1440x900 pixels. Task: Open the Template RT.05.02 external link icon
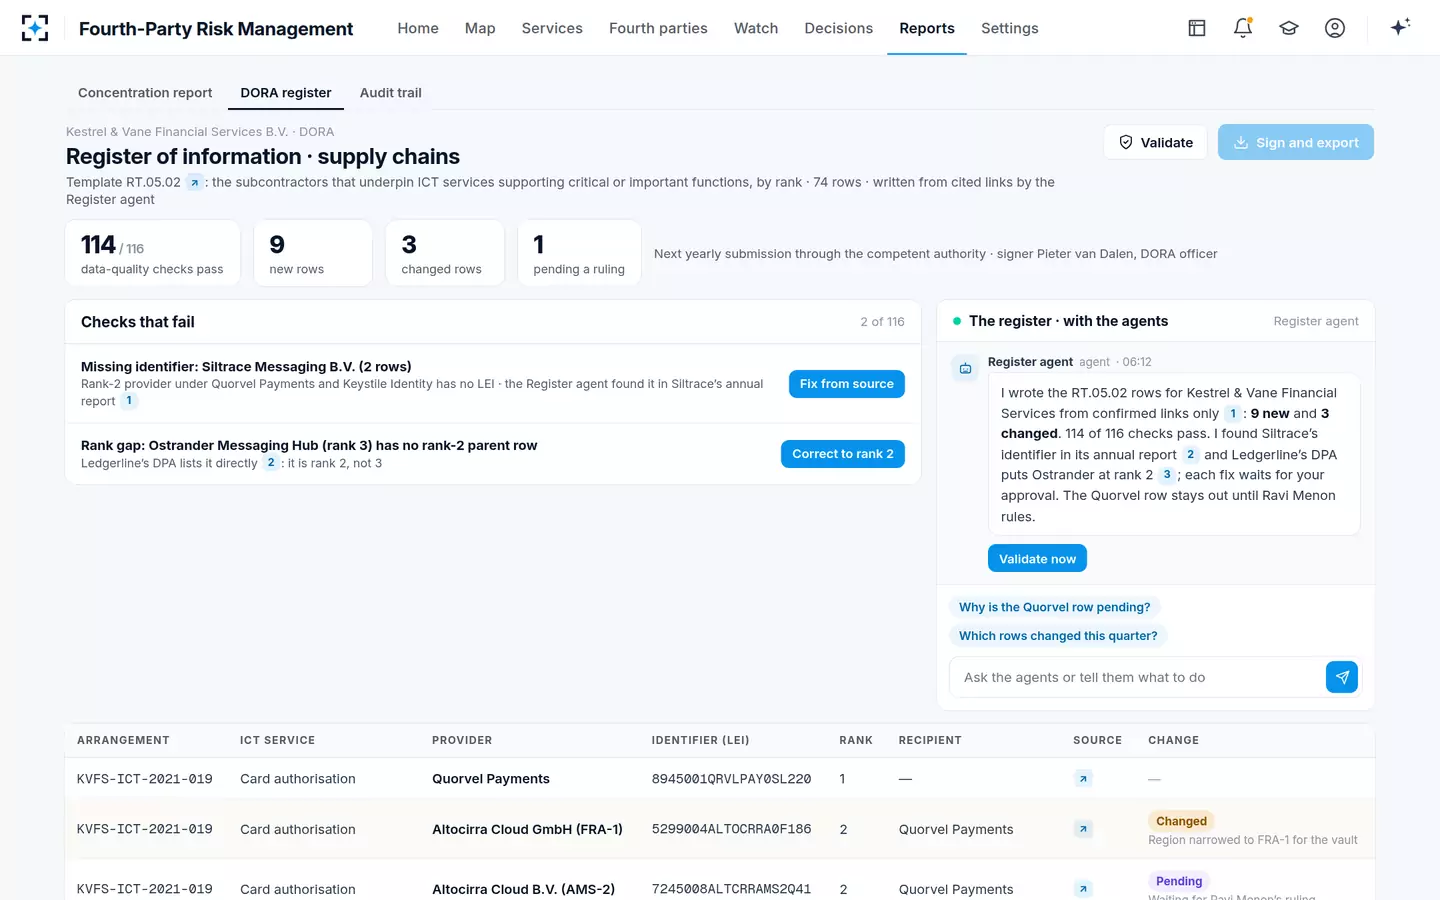tap(195, 182)
